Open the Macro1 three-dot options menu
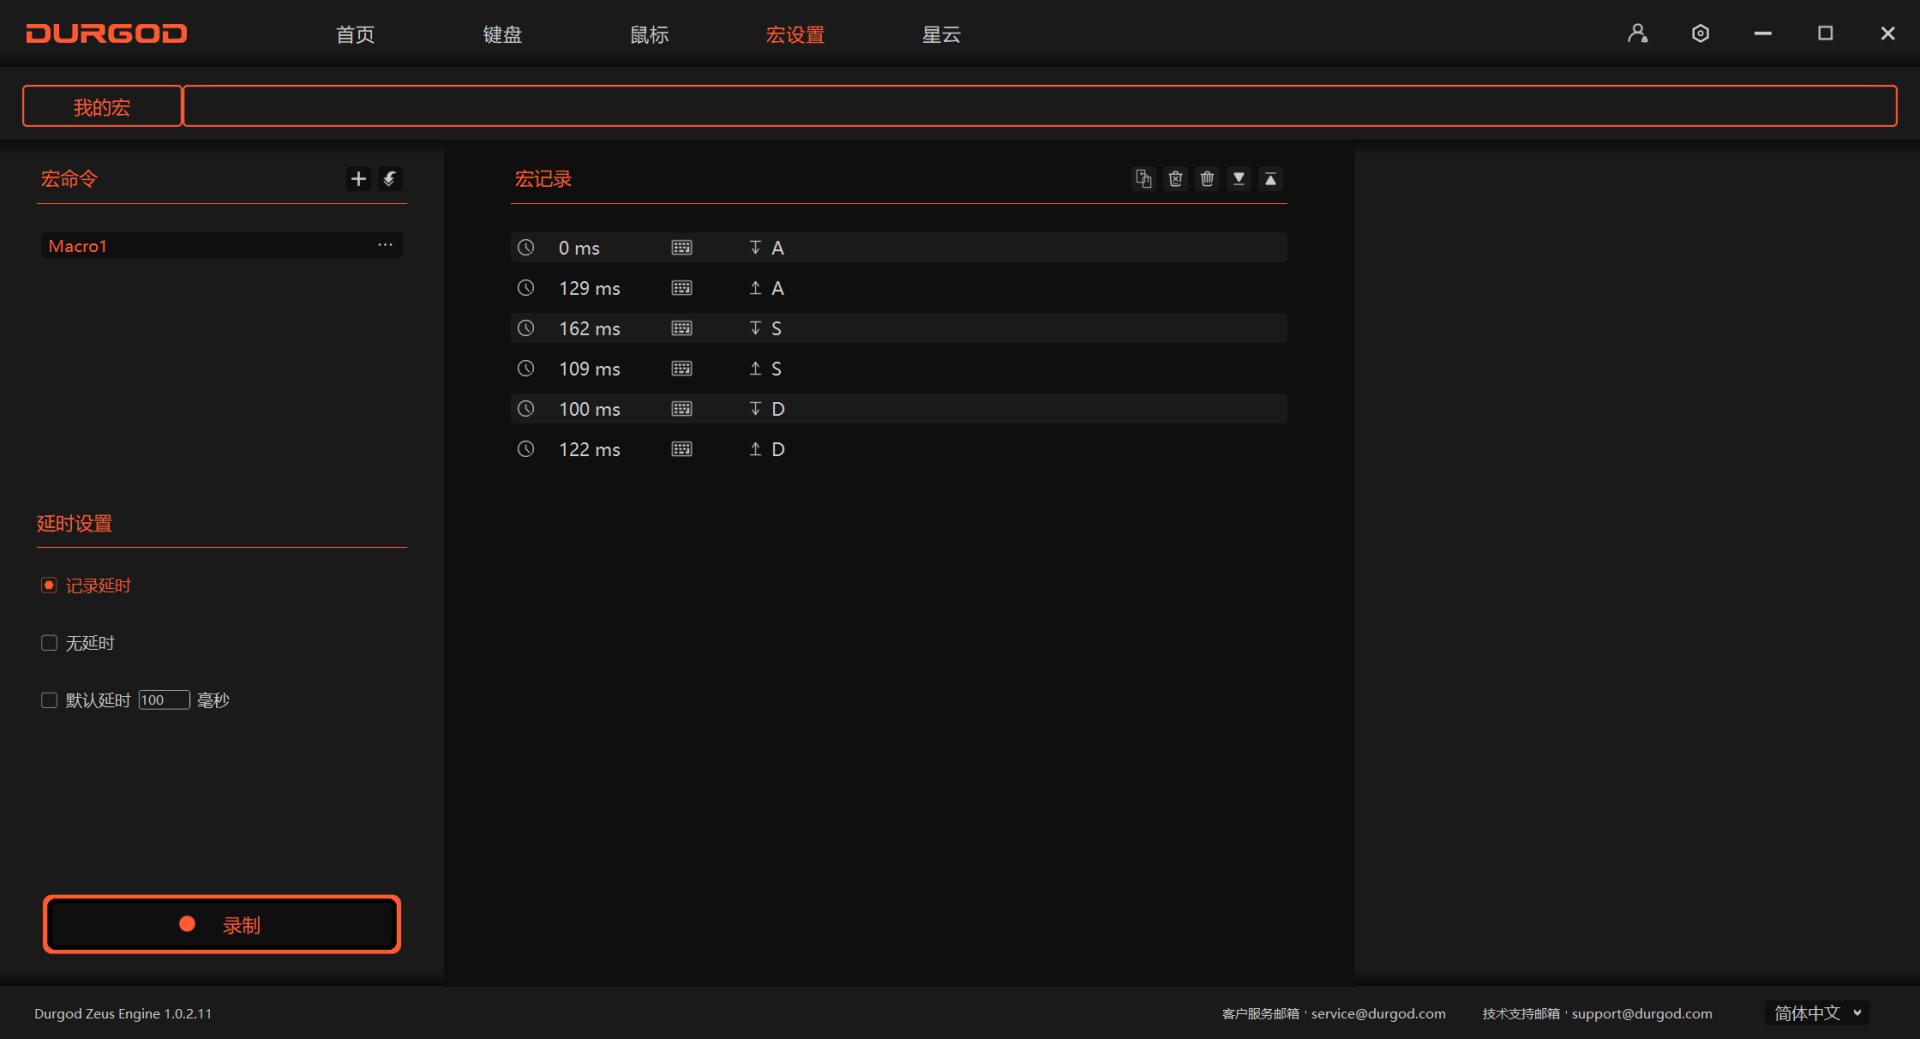 [x=385, y=246]
